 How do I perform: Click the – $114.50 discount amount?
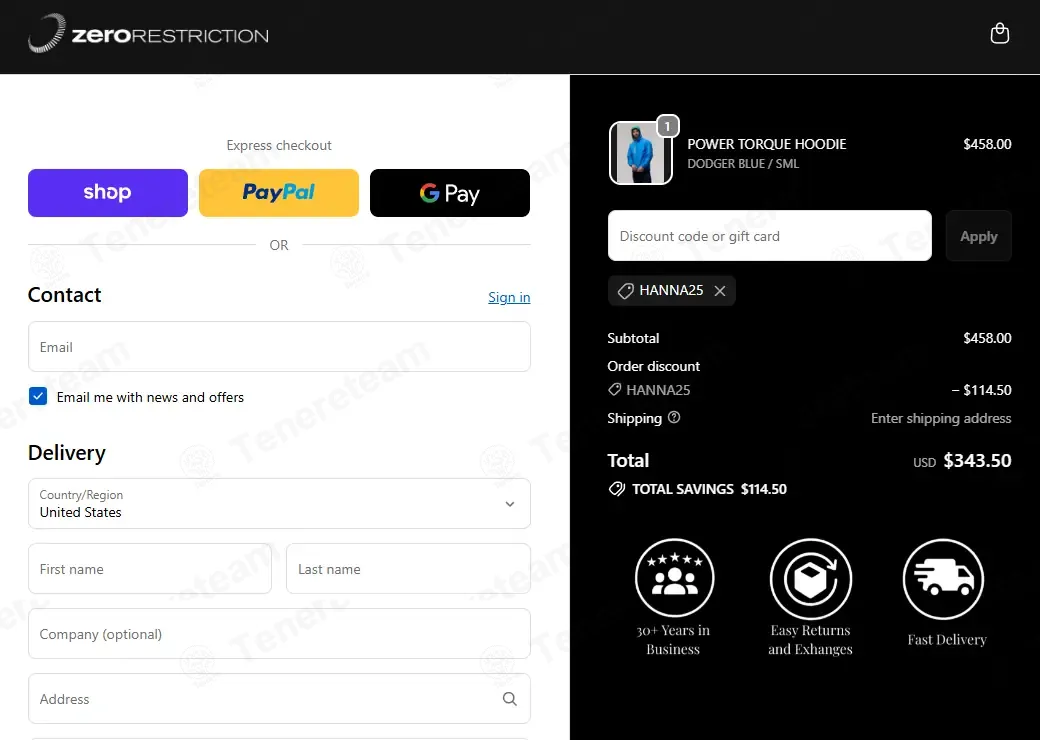click(982, 391)
